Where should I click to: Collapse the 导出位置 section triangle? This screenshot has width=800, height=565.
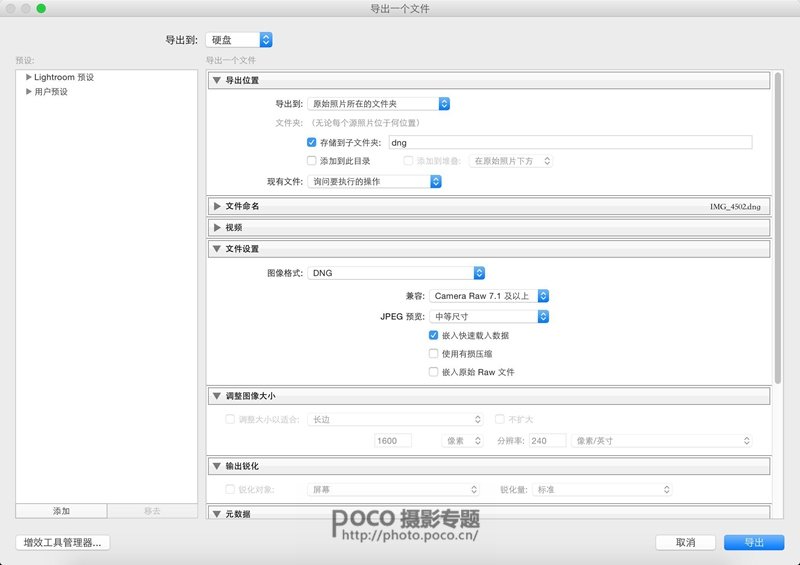tap(217, 81)
